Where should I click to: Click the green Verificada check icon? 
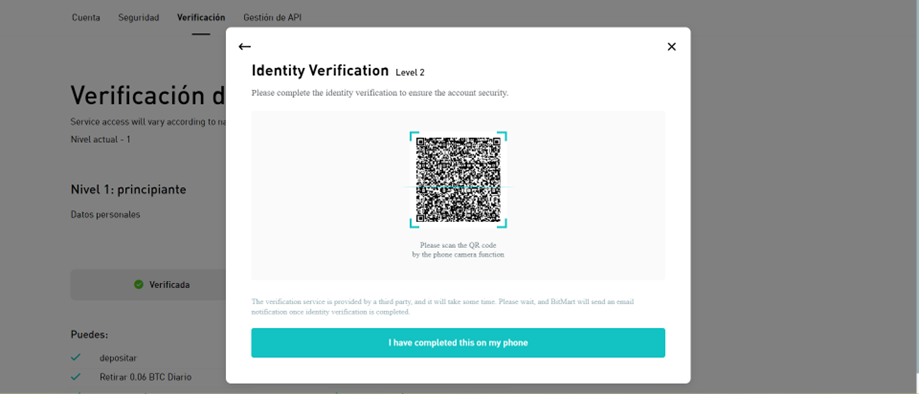(138, 284)
